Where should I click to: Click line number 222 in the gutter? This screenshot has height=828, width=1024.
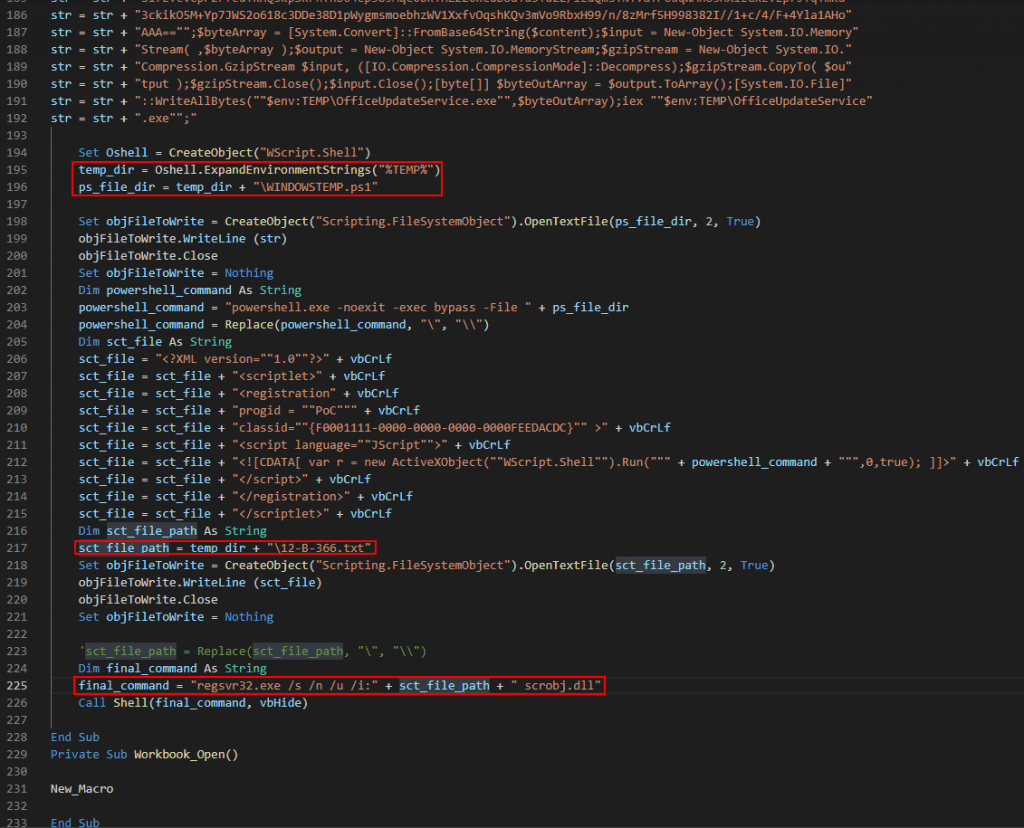[17, 634]
